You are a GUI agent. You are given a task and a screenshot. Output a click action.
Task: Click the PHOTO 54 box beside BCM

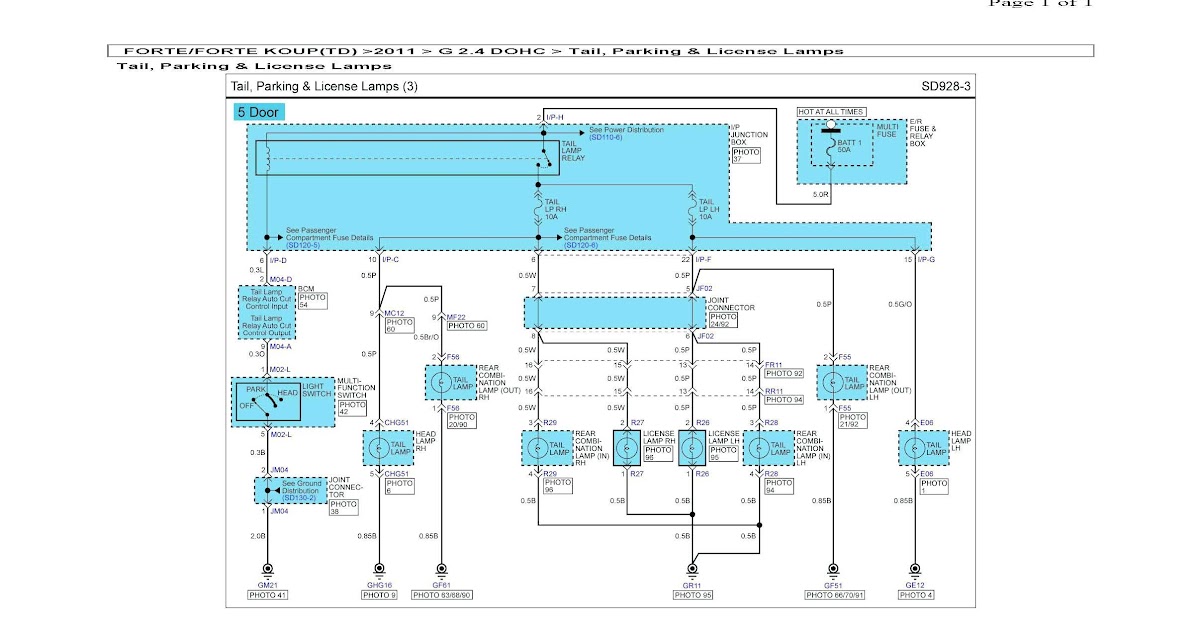tap(312, 300)
